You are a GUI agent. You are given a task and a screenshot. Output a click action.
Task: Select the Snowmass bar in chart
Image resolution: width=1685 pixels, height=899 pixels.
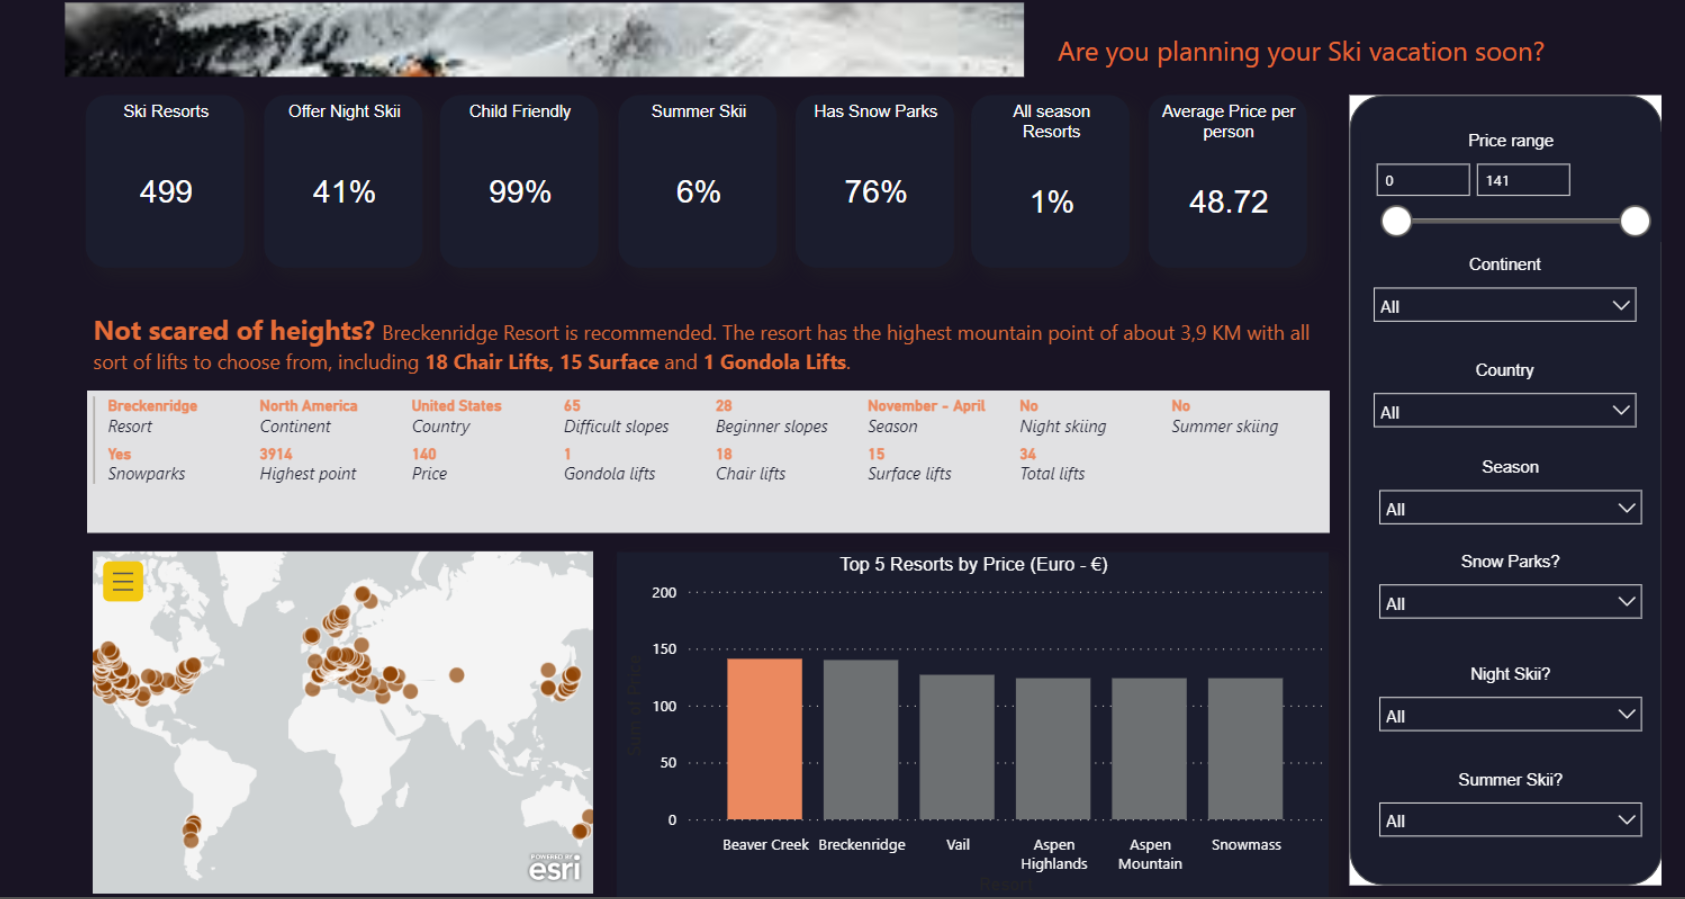1245,749
